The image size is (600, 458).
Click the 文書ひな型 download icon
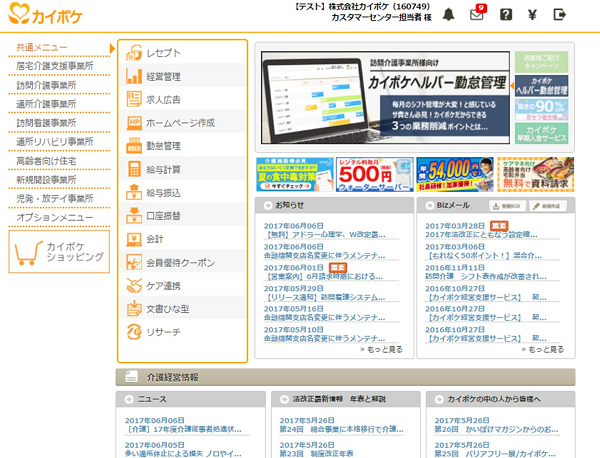click(134, 309)
